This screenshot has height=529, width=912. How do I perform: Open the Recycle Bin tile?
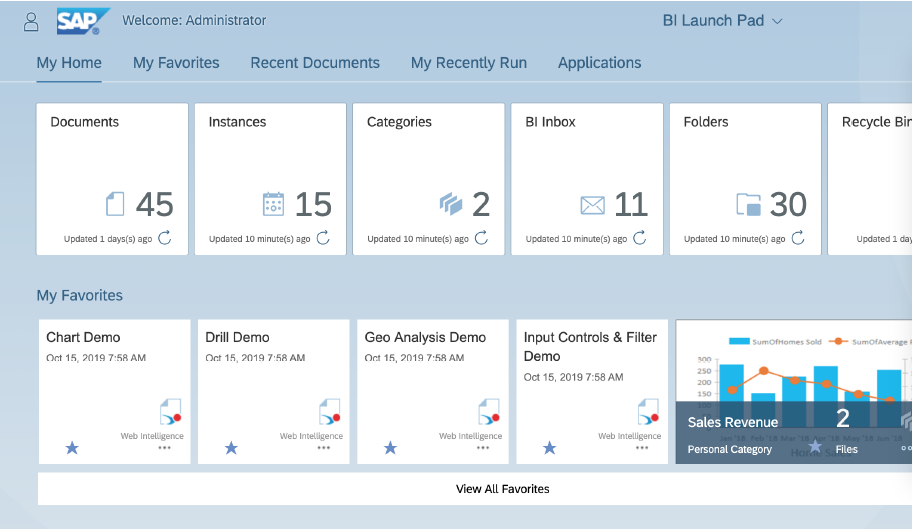pyautogui.click(x=870, y=179)
